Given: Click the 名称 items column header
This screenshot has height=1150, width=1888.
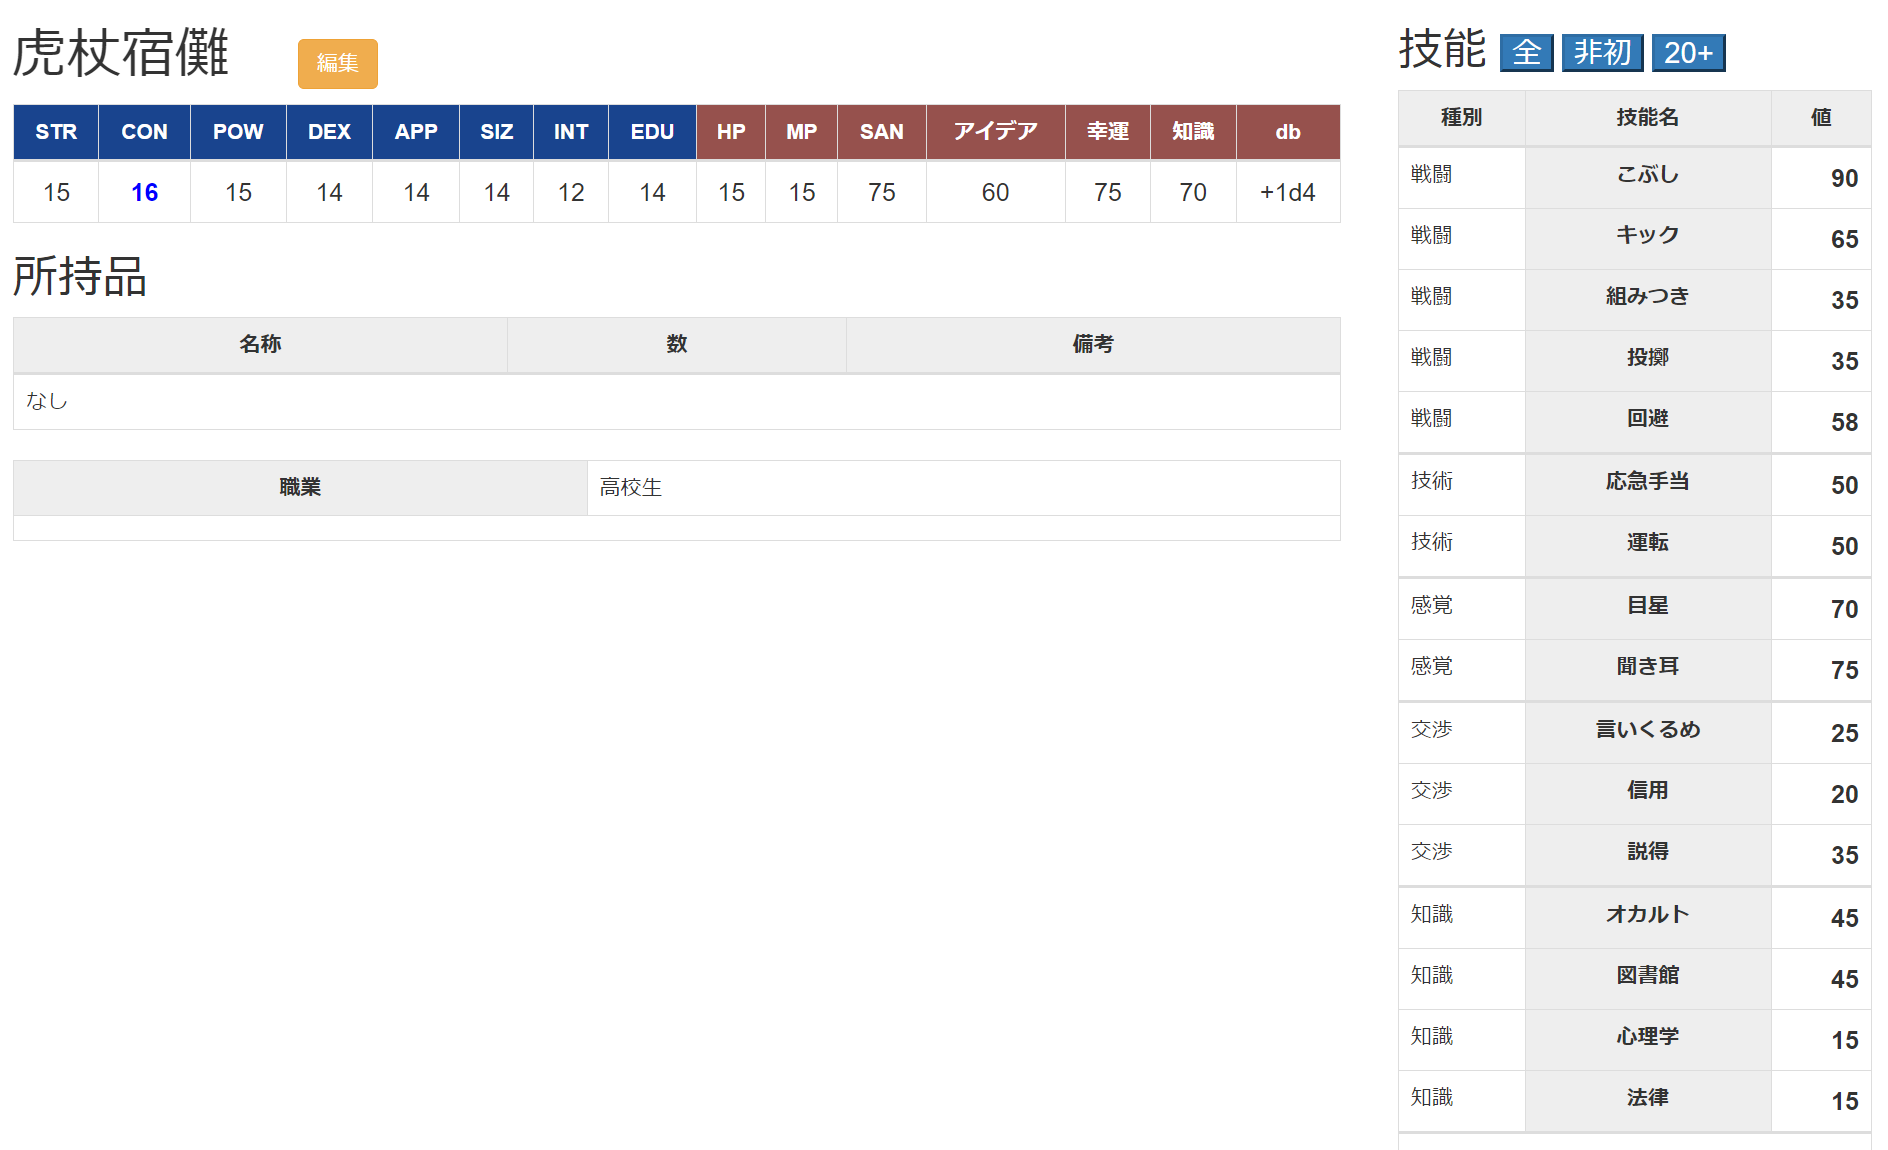Looking at the screenshot, I should [x=260, y=345].
